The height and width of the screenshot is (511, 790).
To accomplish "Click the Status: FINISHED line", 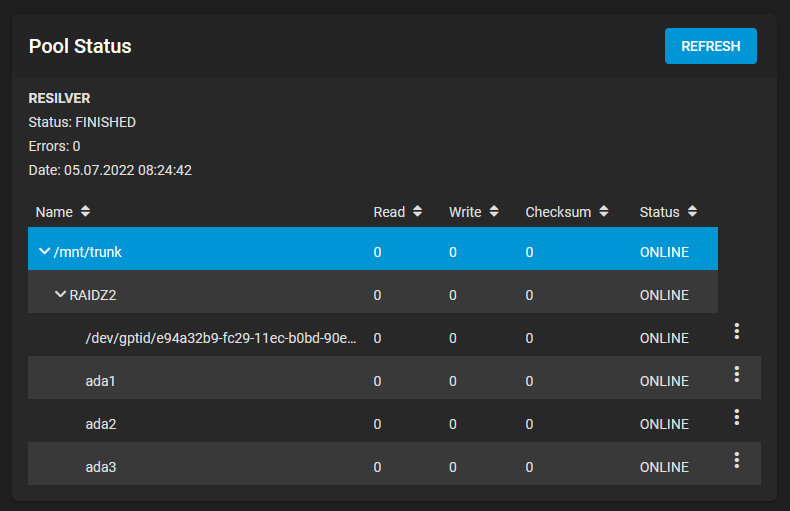I will pos(82,122).
